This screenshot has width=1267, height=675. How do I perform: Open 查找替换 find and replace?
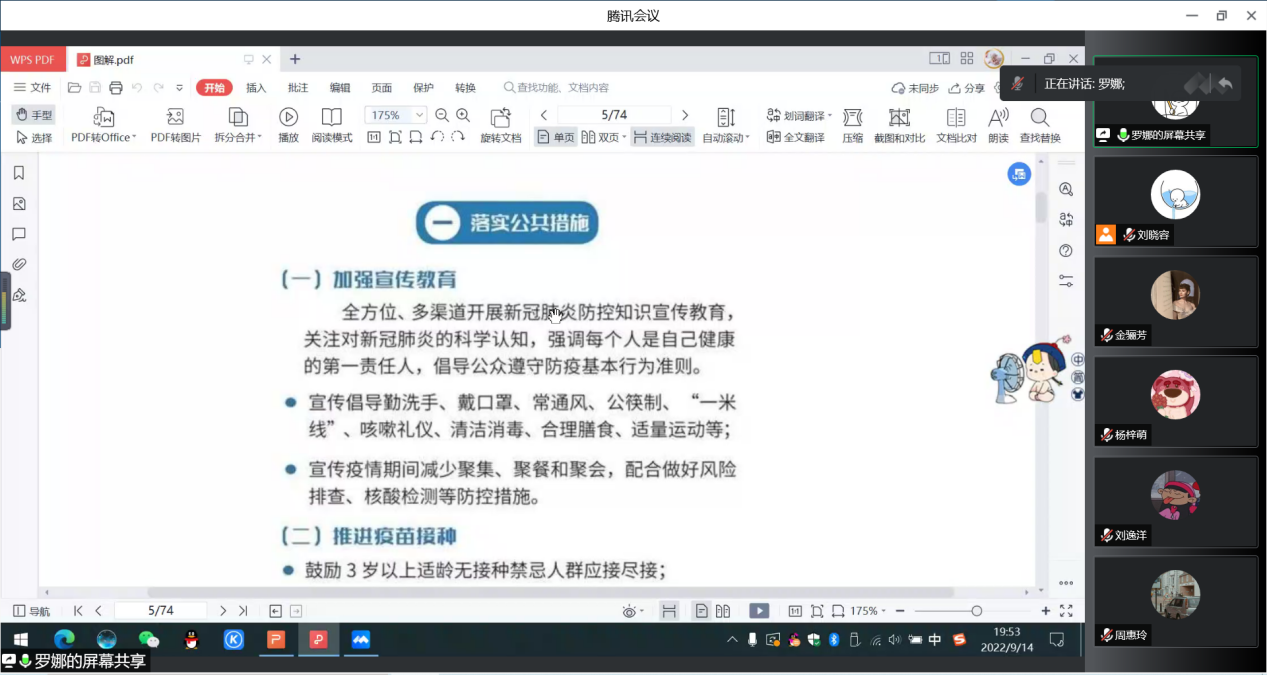(1040, 117)
